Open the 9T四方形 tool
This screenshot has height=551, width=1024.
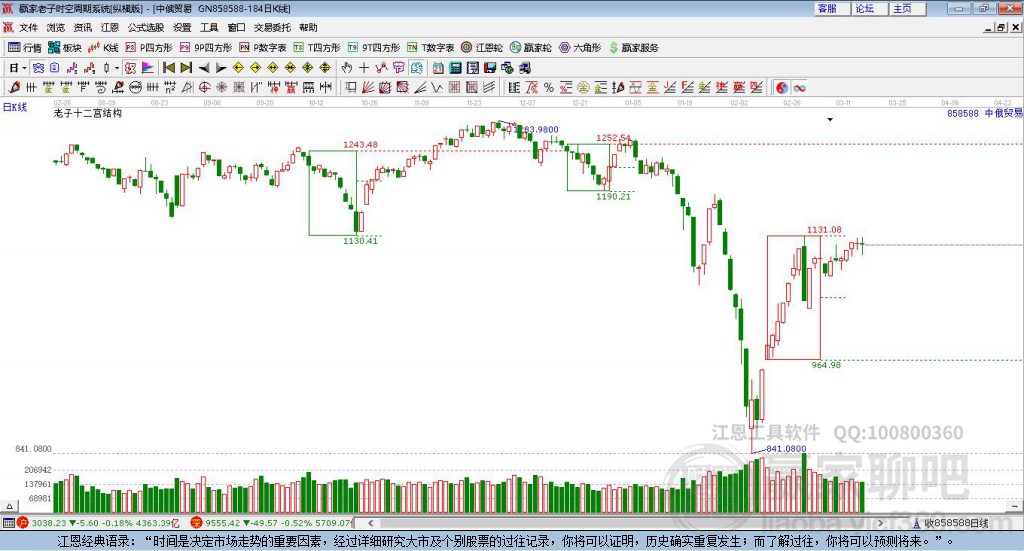click(374, 48)
